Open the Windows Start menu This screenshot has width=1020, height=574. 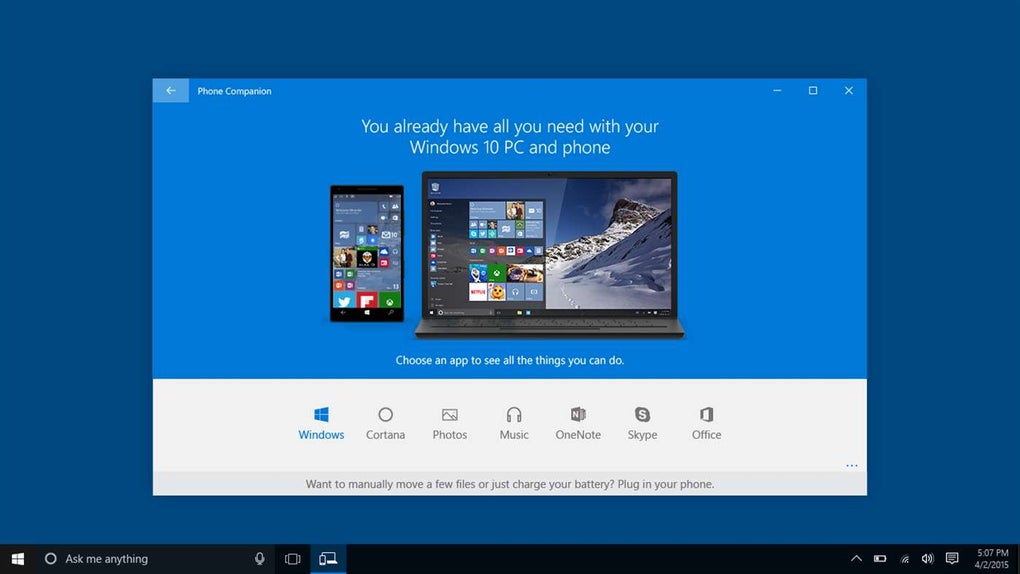coord(18,558)
